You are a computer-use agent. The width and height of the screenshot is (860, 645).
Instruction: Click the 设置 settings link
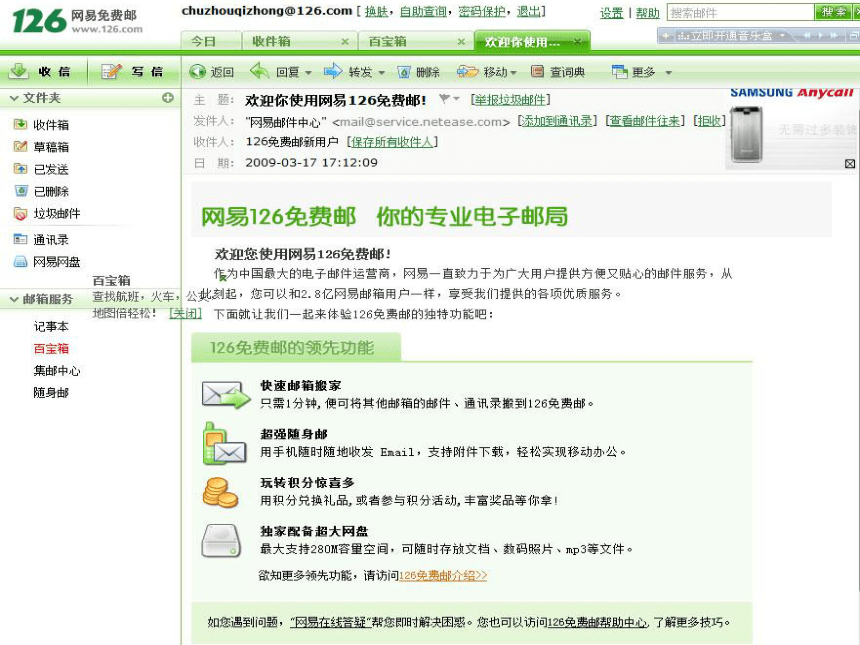[612, 13]
